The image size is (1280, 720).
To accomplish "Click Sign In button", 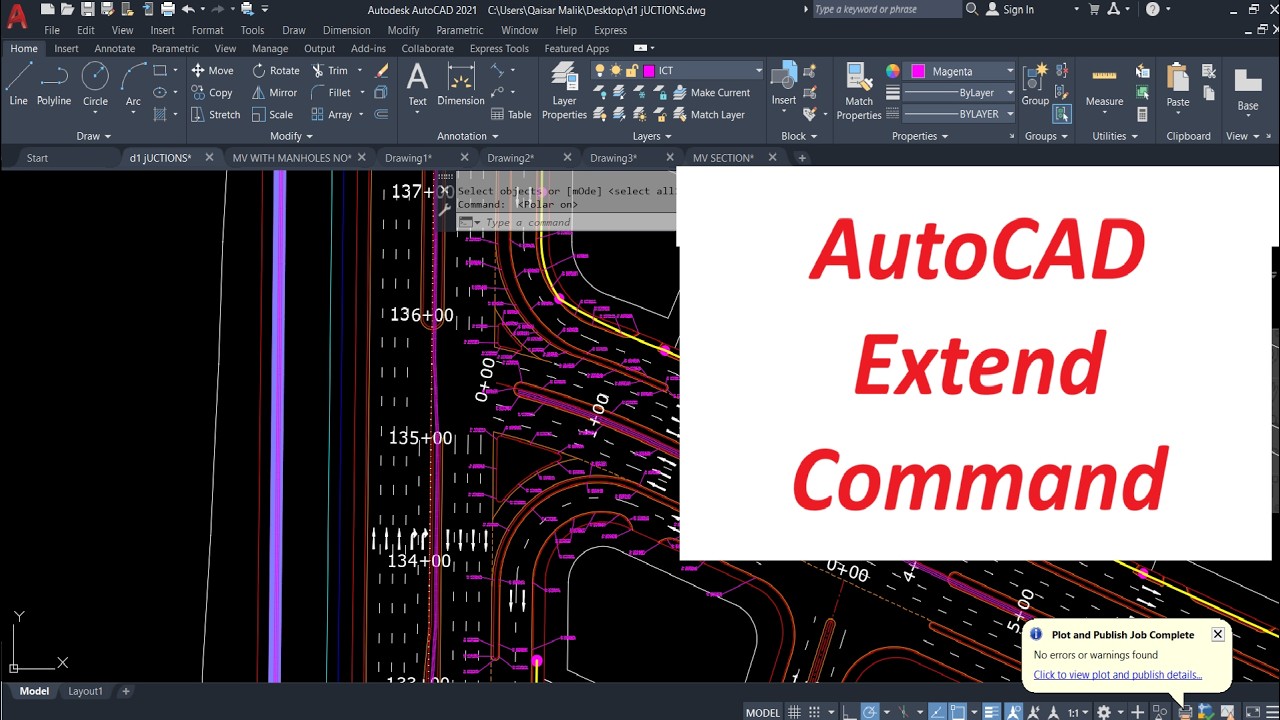I will (1010, 9).
